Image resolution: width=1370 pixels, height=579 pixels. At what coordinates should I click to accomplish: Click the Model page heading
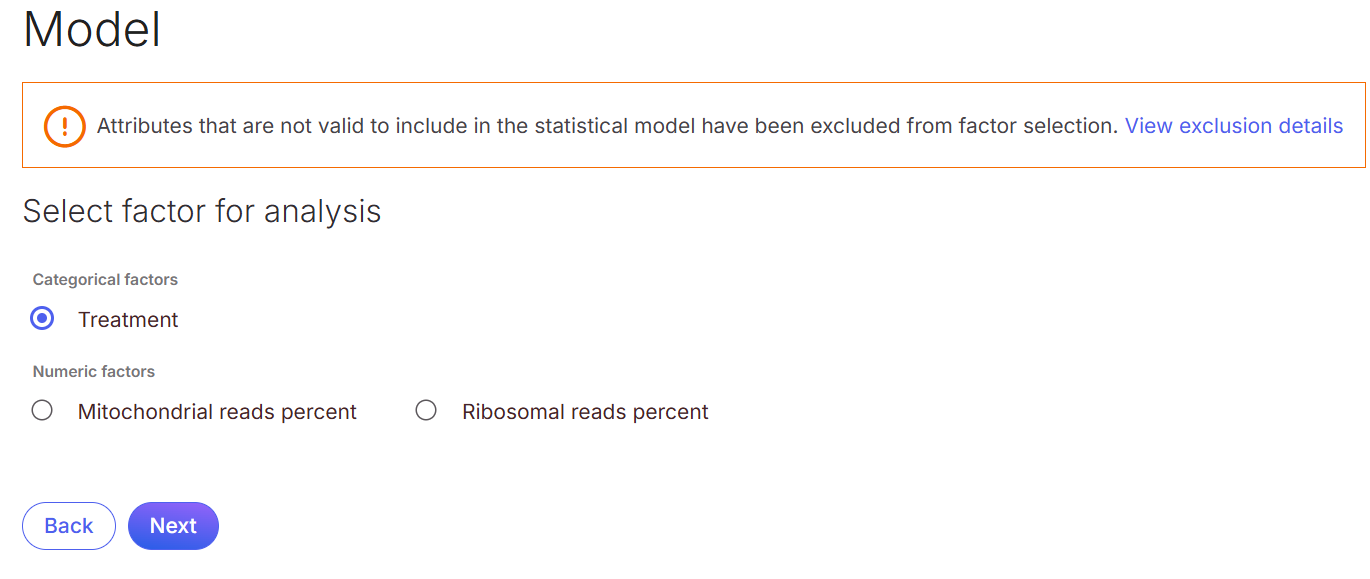pos(92,30)
